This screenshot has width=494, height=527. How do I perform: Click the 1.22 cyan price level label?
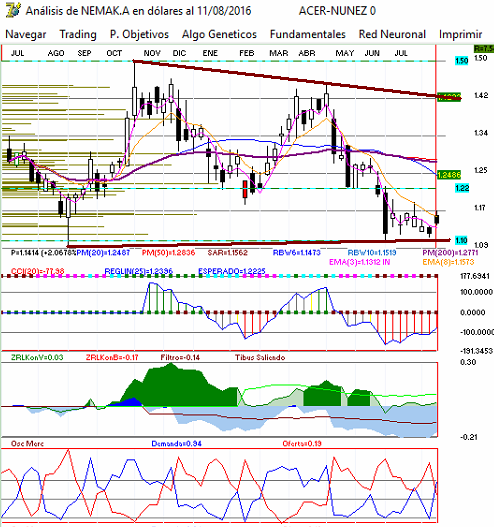(462, 188)
